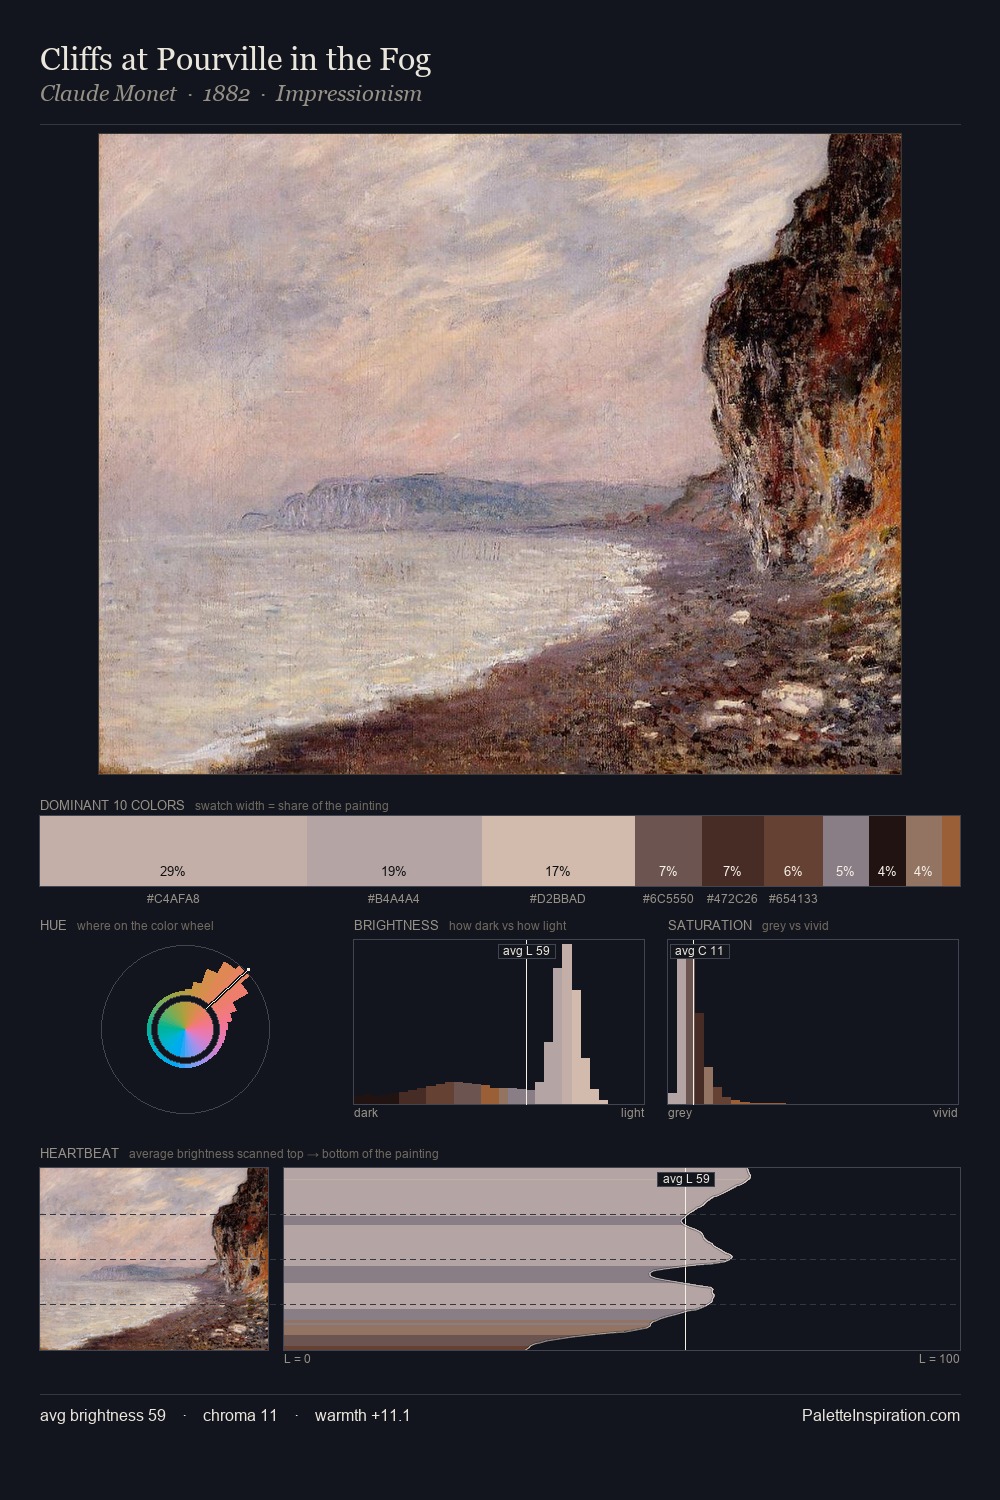1000x1500 pixels.
Task: Click the 'dark' axis label under Brightness
Action: [x=366, y=1113]
